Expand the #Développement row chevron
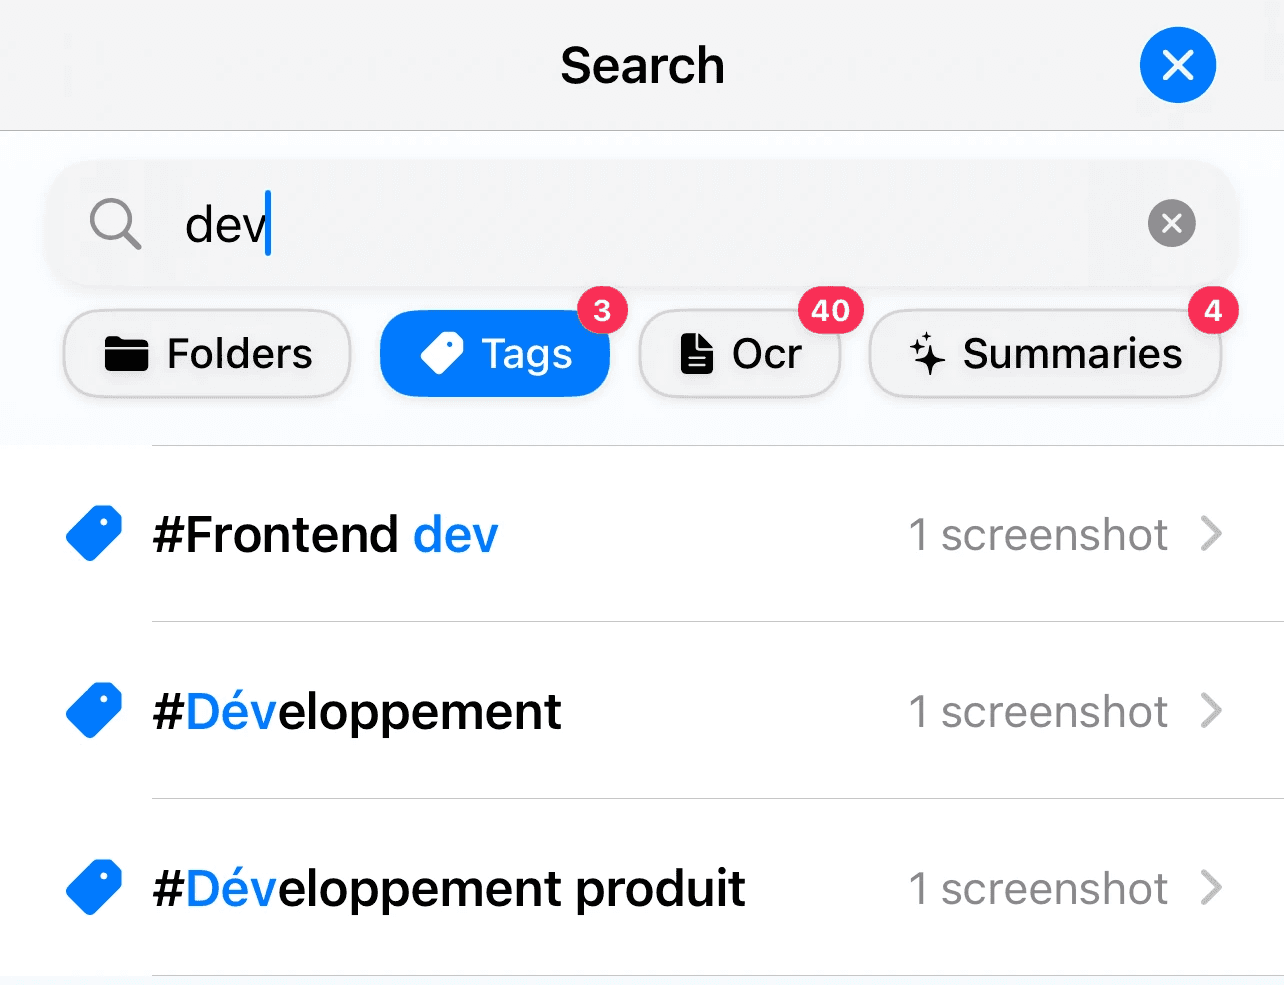 (x=1211, y=710)
